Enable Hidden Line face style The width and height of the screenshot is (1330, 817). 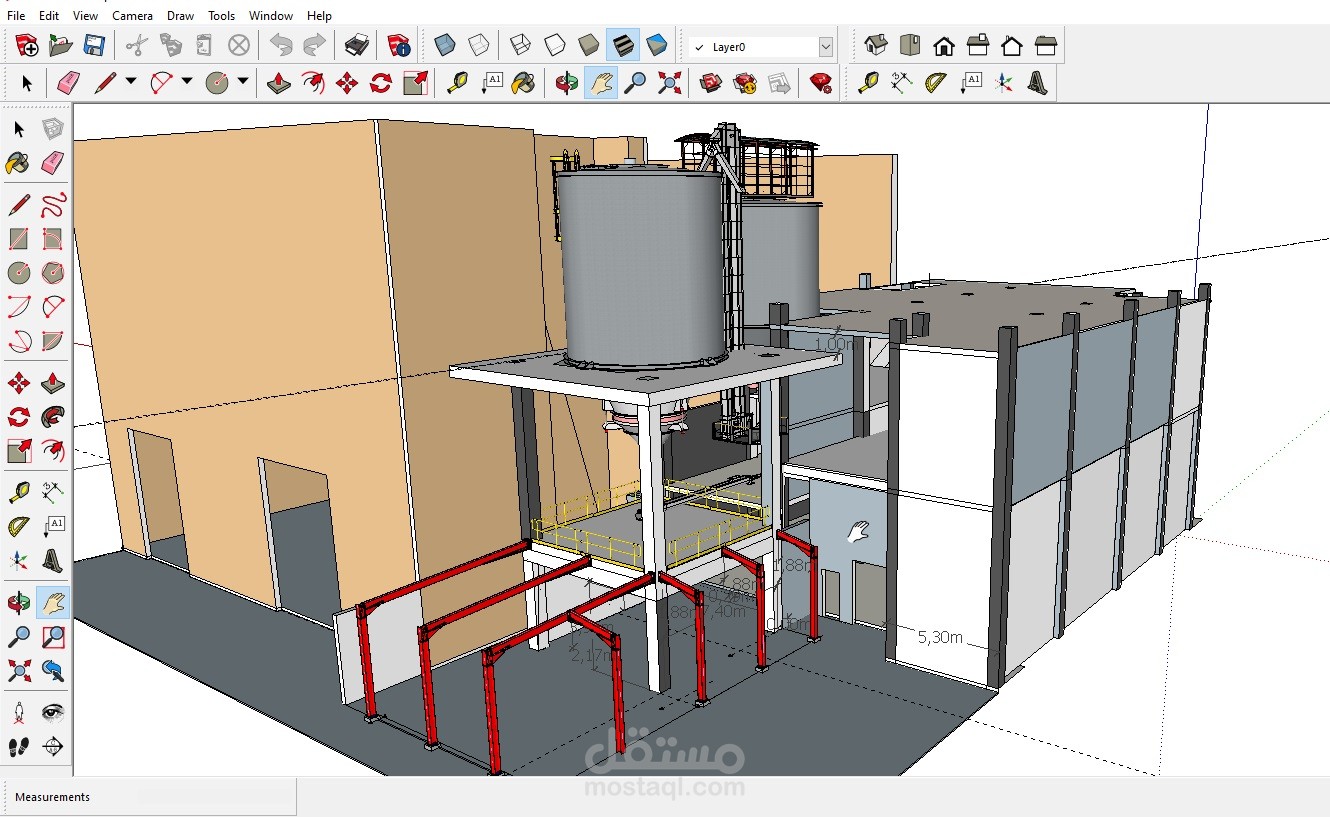pos(554,45)
